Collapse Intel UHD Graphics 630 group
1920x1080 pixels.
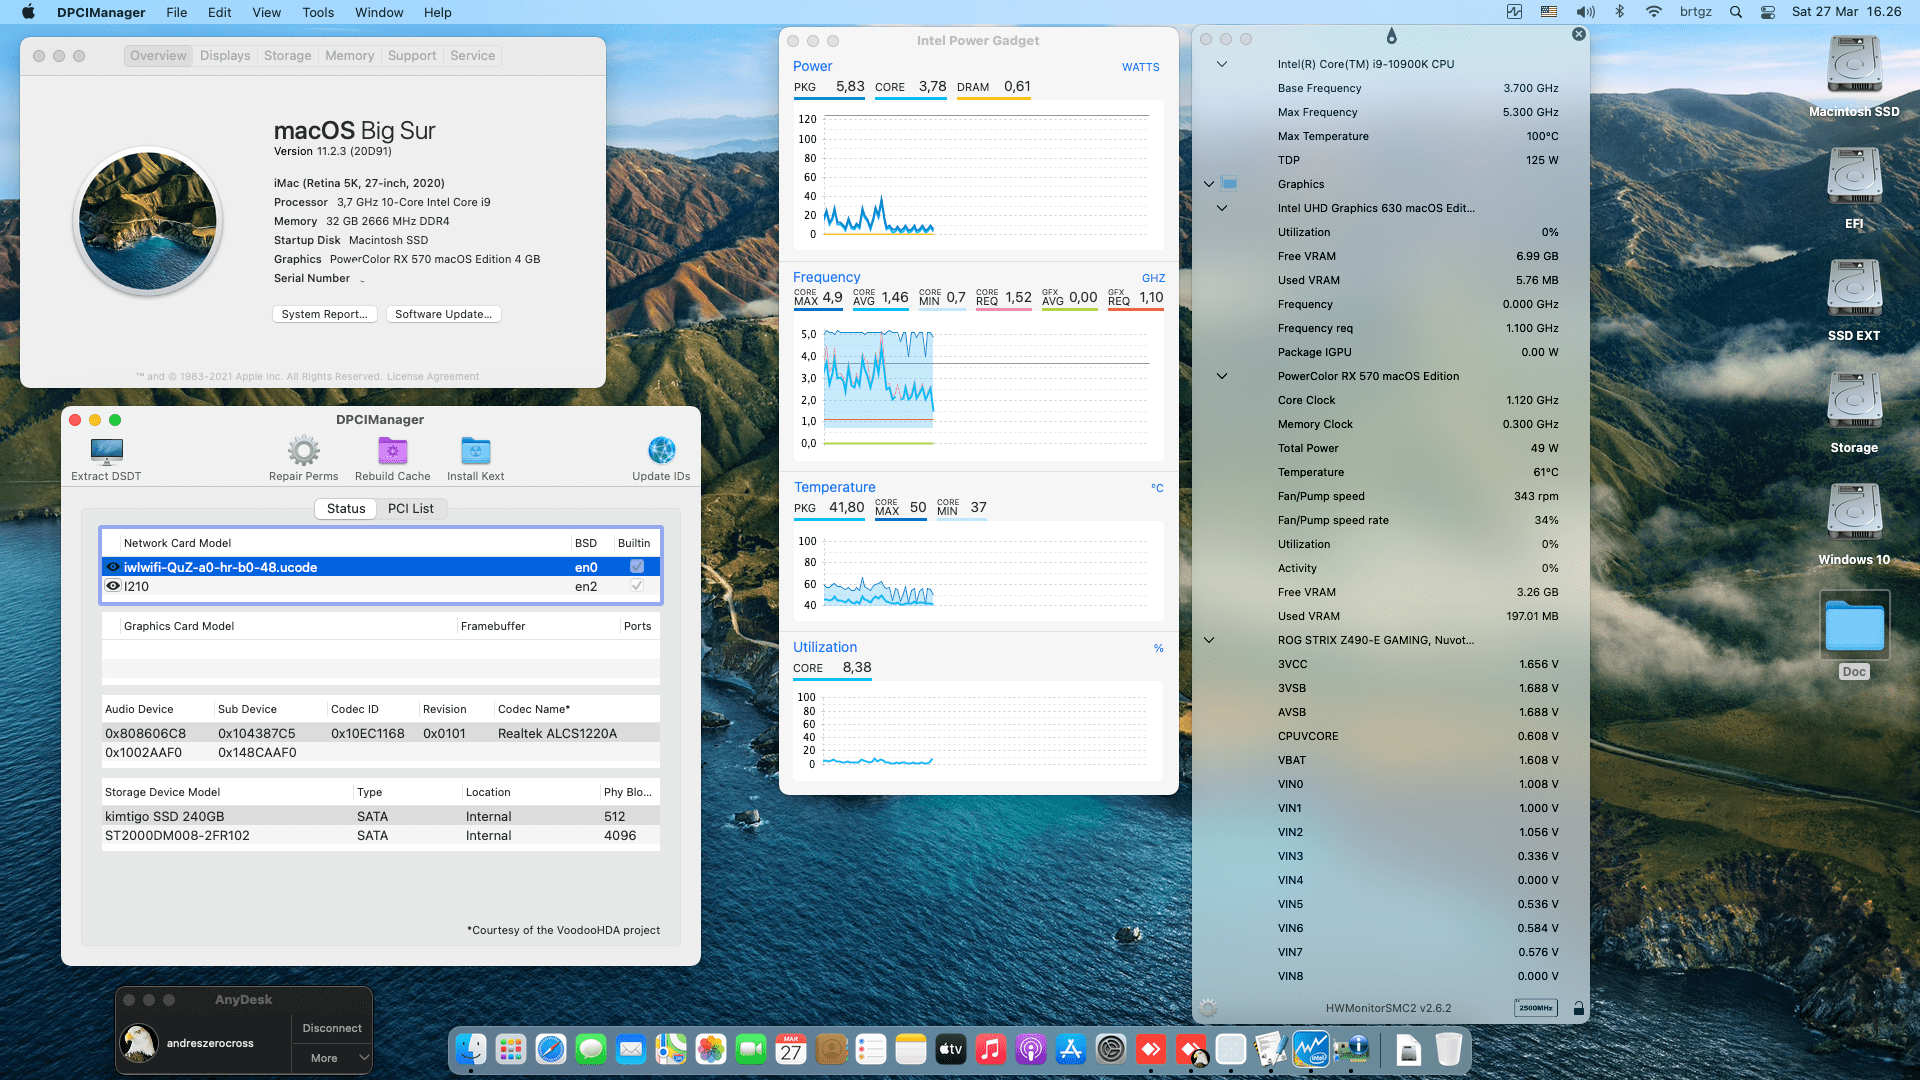click(x=1221, y=208)
